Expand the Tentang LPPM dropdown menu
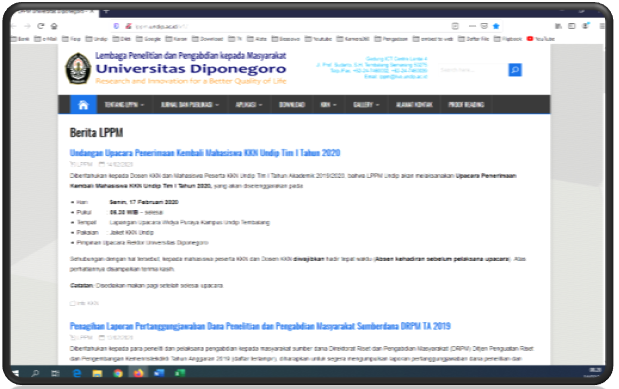Screen dimensions: 619x389 point(124,105)
